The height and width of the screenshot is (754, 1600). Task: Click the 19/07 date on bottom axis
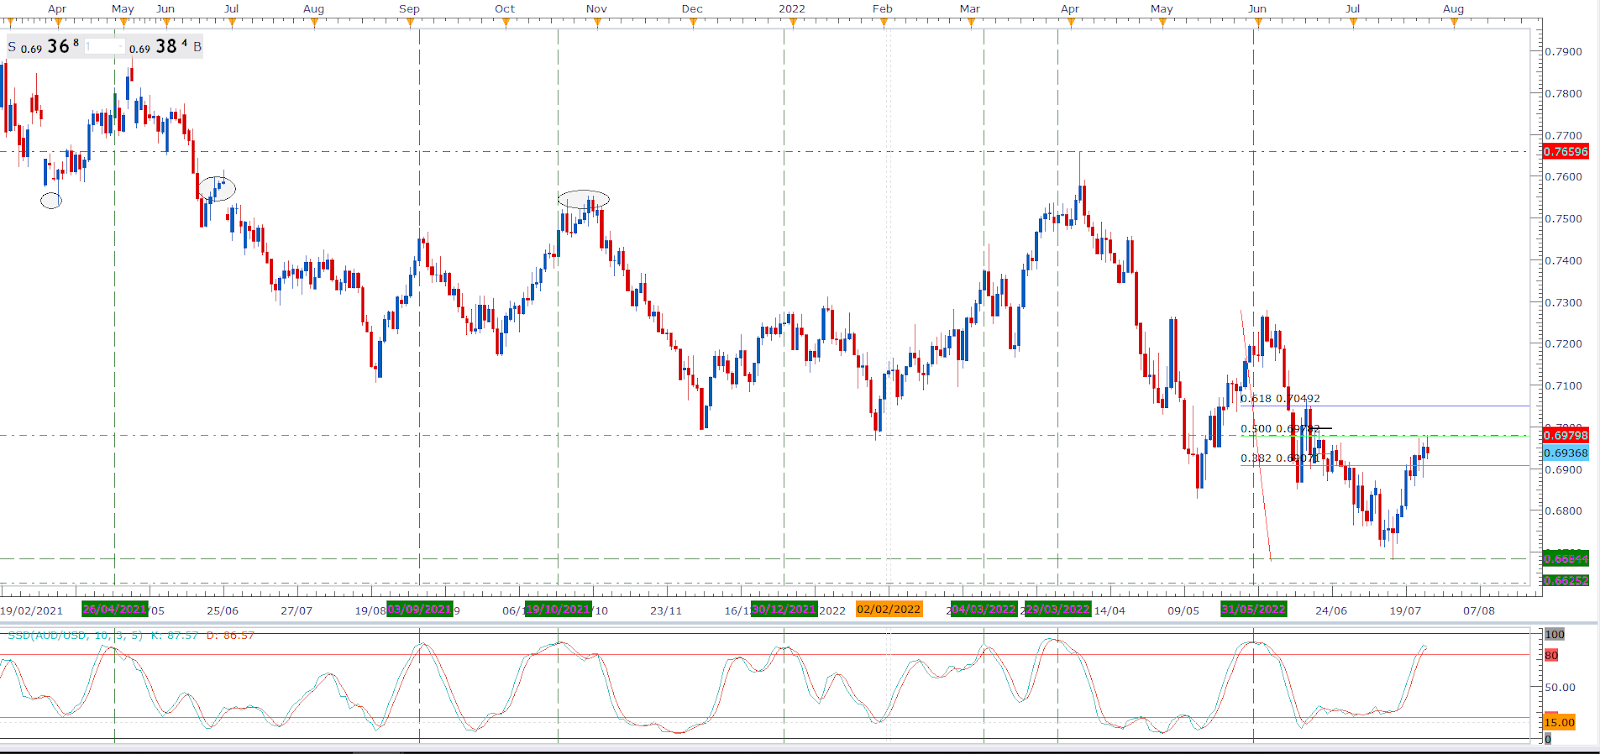point(1405,610)
